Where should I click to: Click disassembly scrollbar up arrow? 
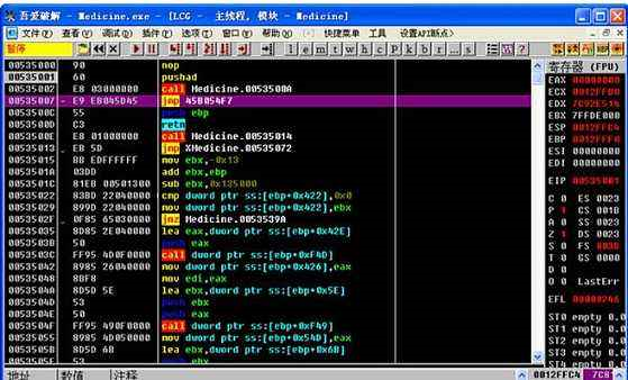538,66
